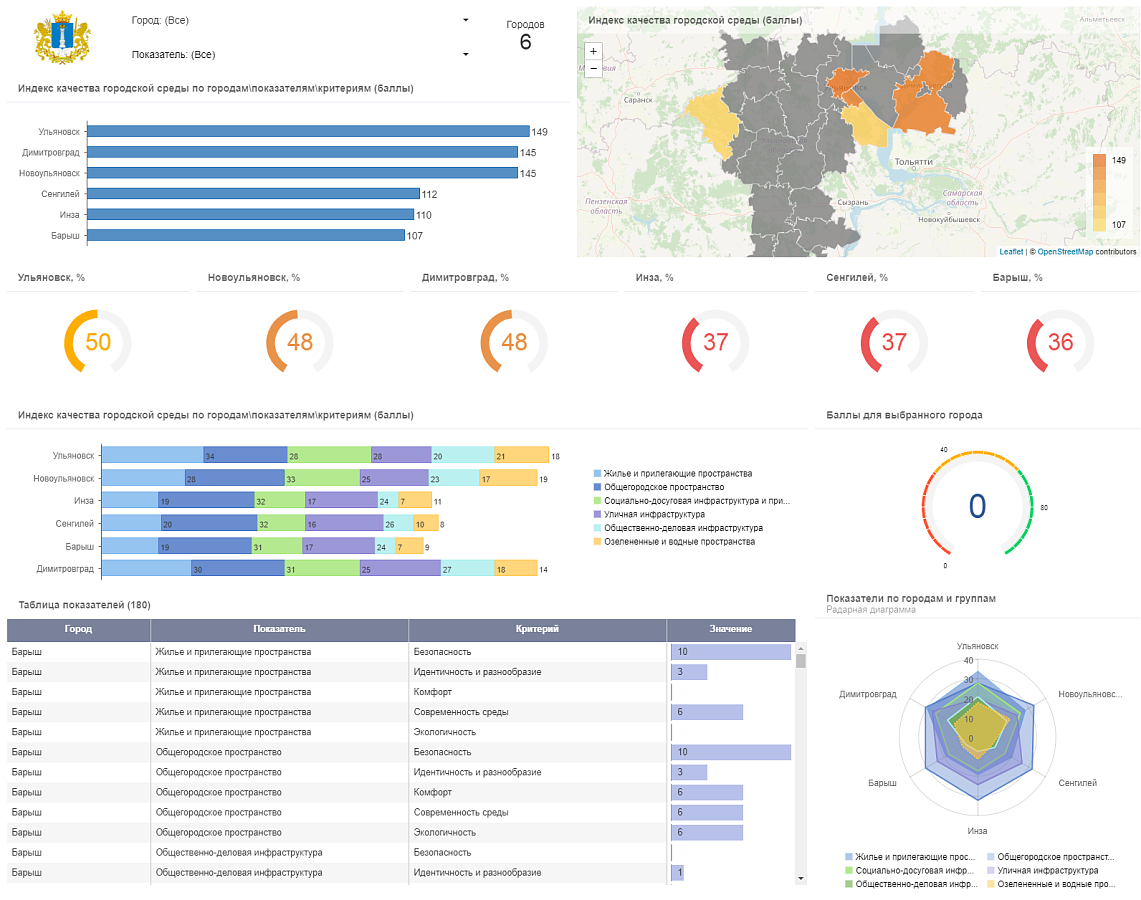Select the Барыш bar with value 107
The image size is (1141, 900).
[246, 236]
